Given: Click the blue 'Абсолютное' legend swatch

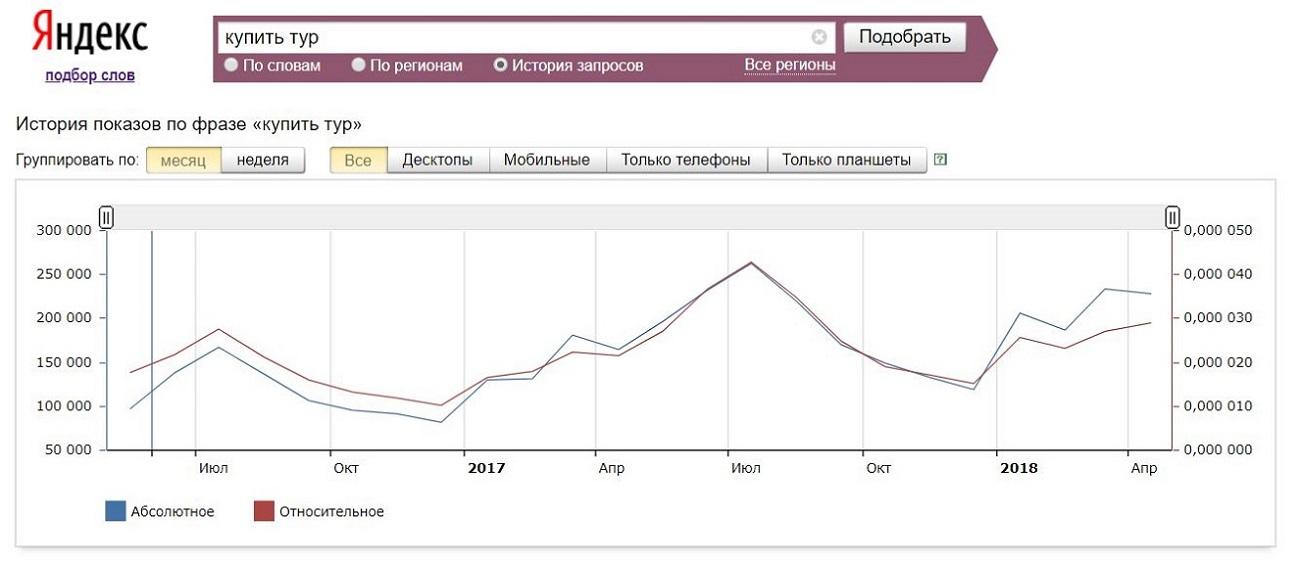Looking at the screenshot, I should tap(115, 512).
